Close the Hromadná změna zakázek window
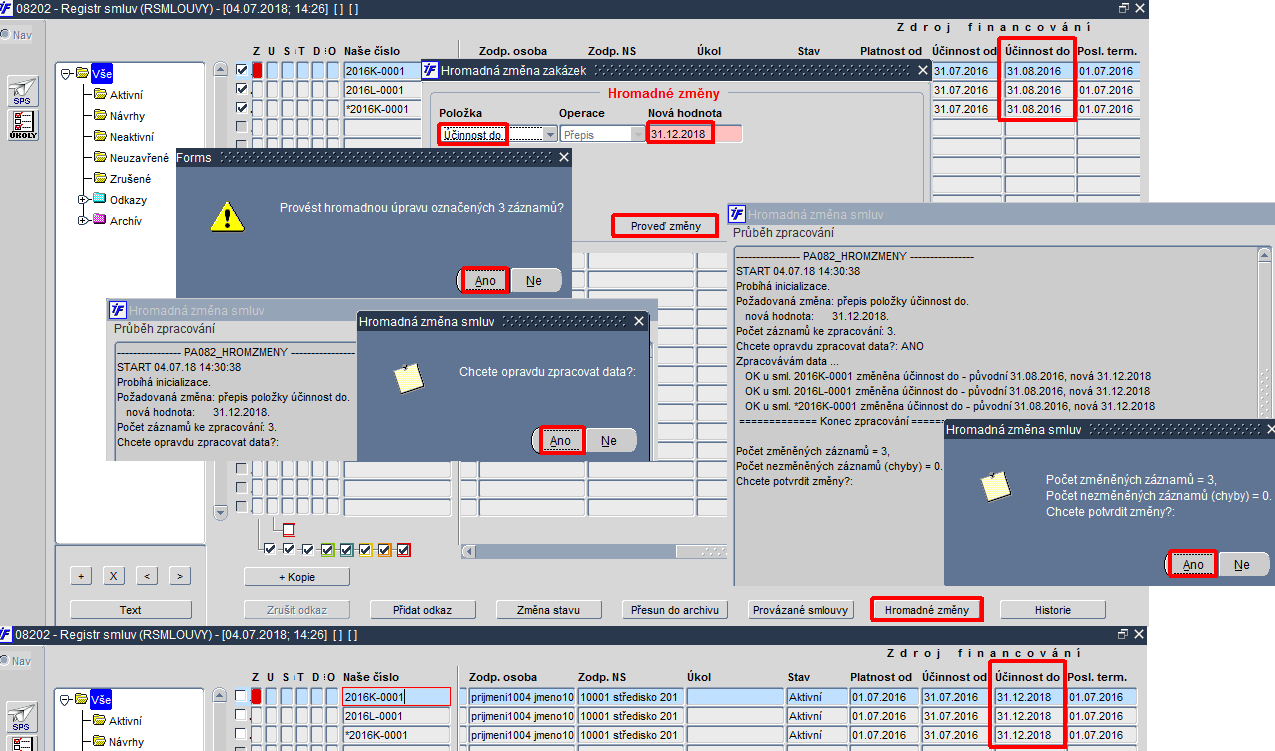Image resolution: width=1275 pixels, height=751 pixels. tap(923, 70)
